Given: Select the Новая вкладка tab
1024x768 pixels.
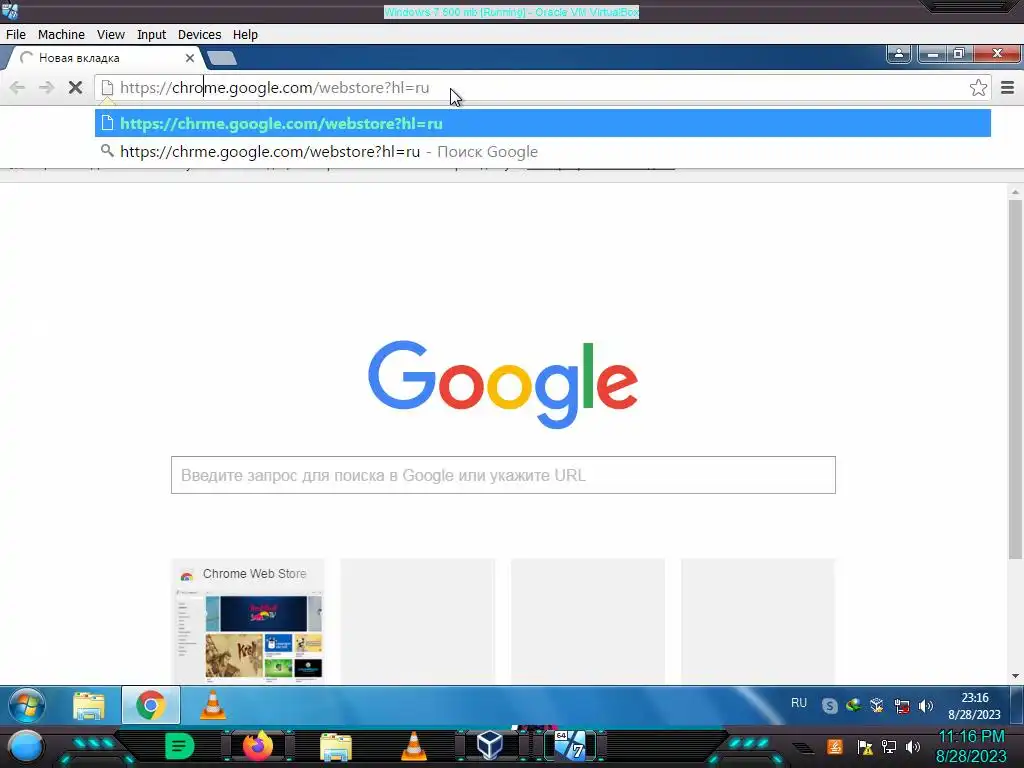Looking at the screenshot, I should [x=104, y=58].
